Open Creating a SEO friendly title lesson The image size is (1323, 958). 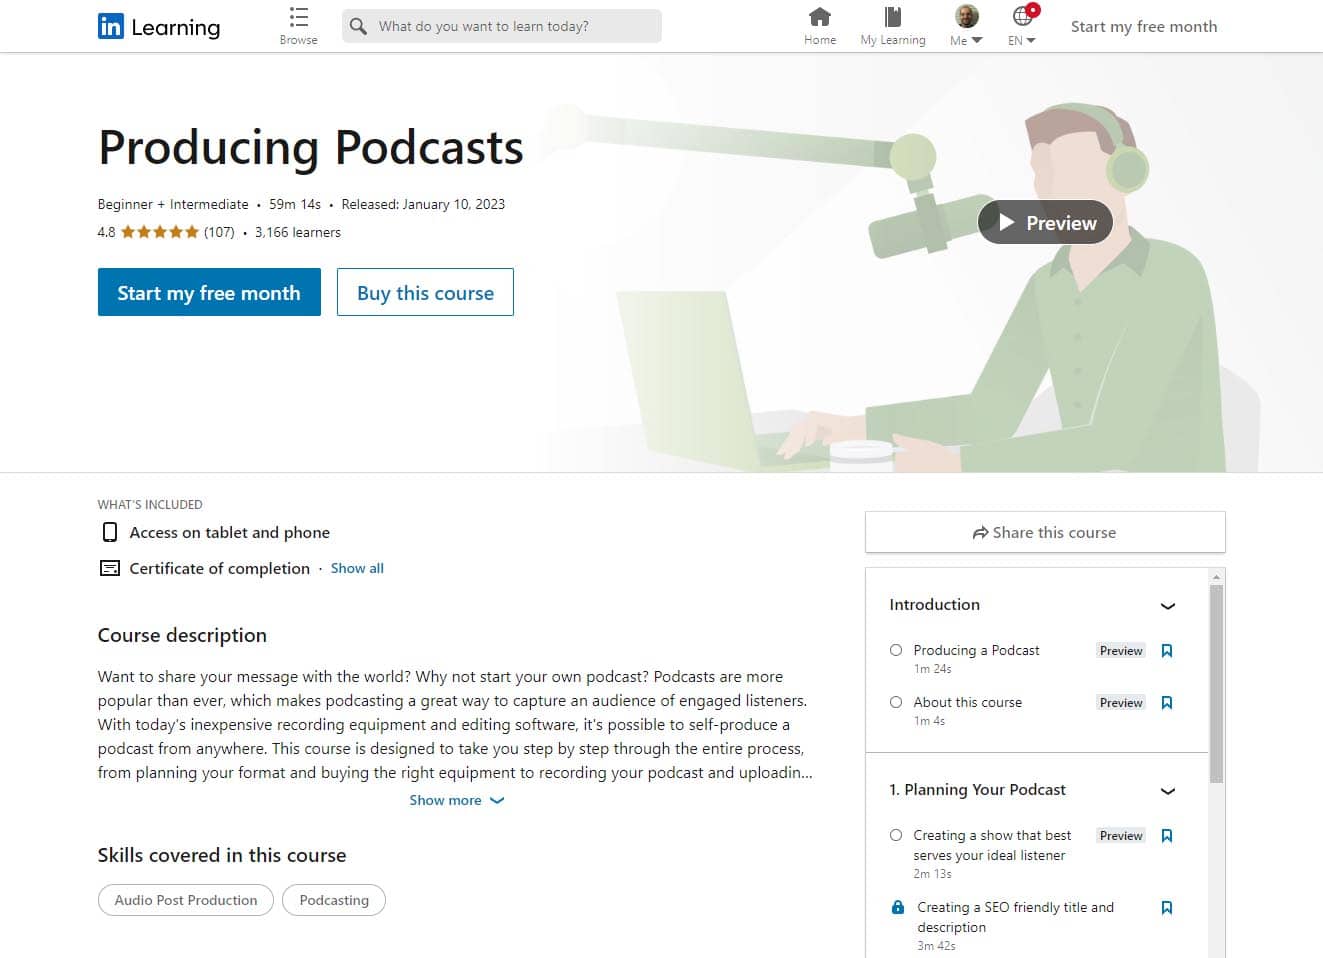pyautogui.click(x=1015, y=917)
